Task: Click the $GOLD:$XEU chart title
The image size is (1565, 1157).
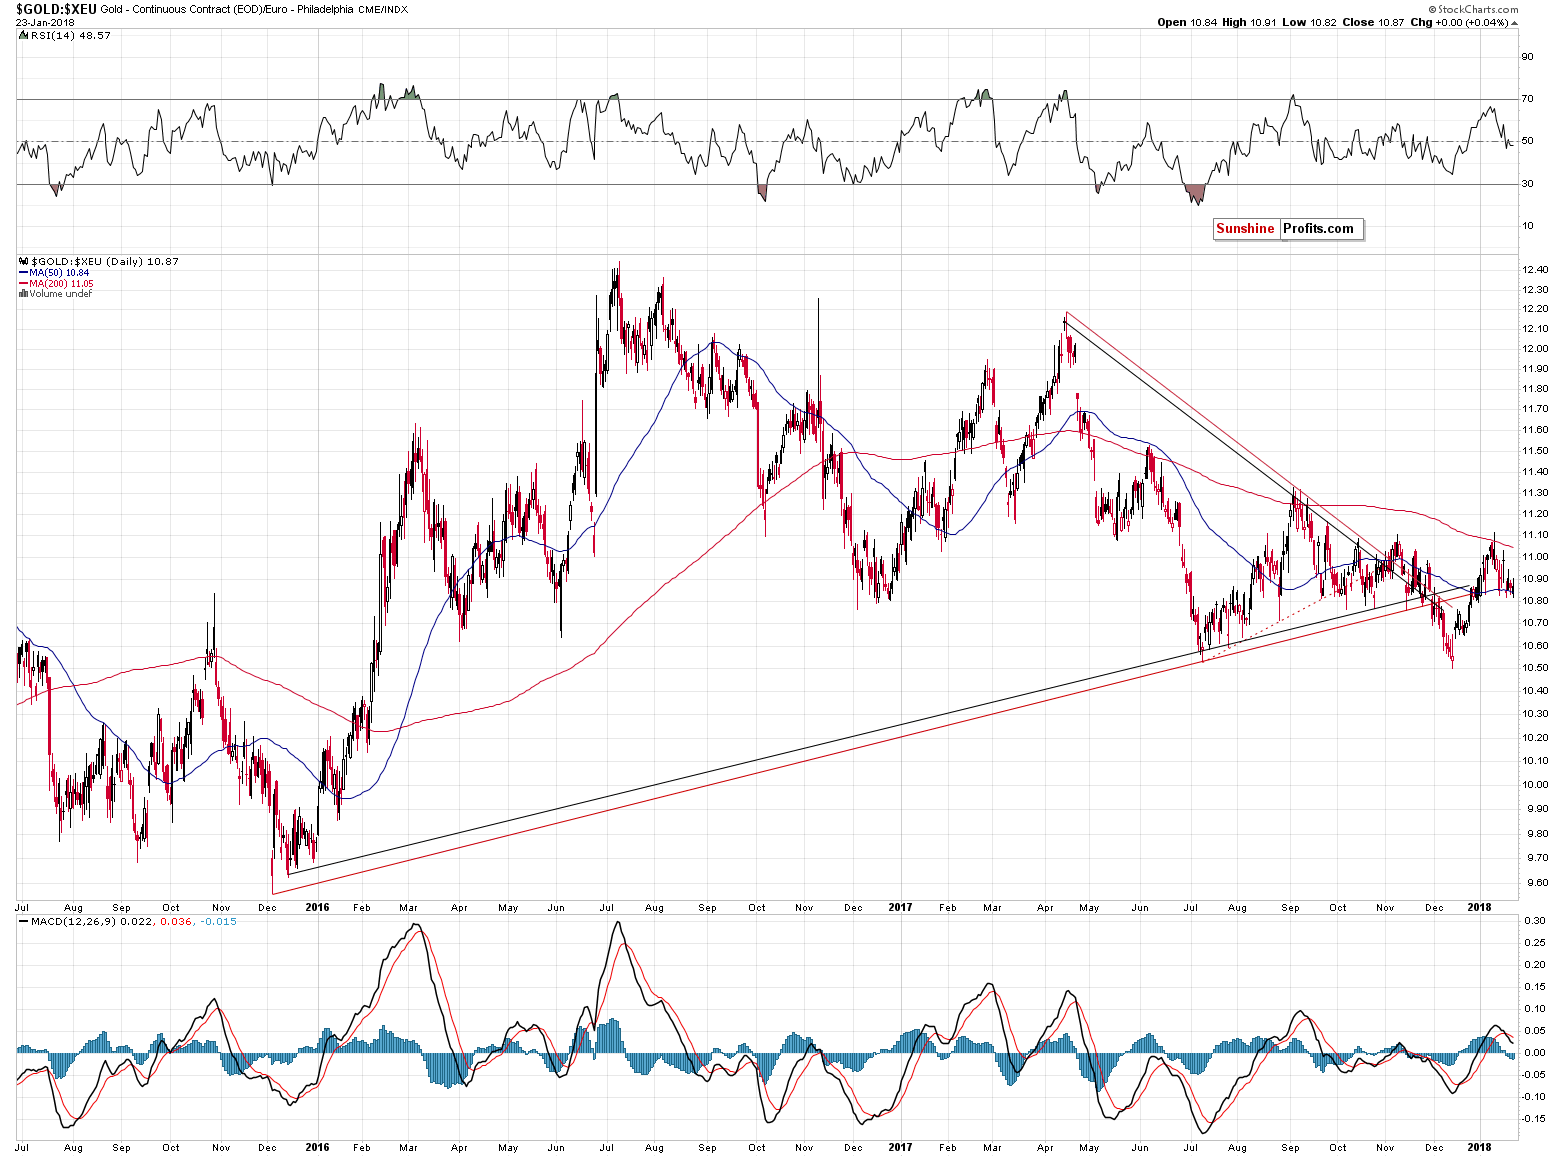Action: coord(56,9)
